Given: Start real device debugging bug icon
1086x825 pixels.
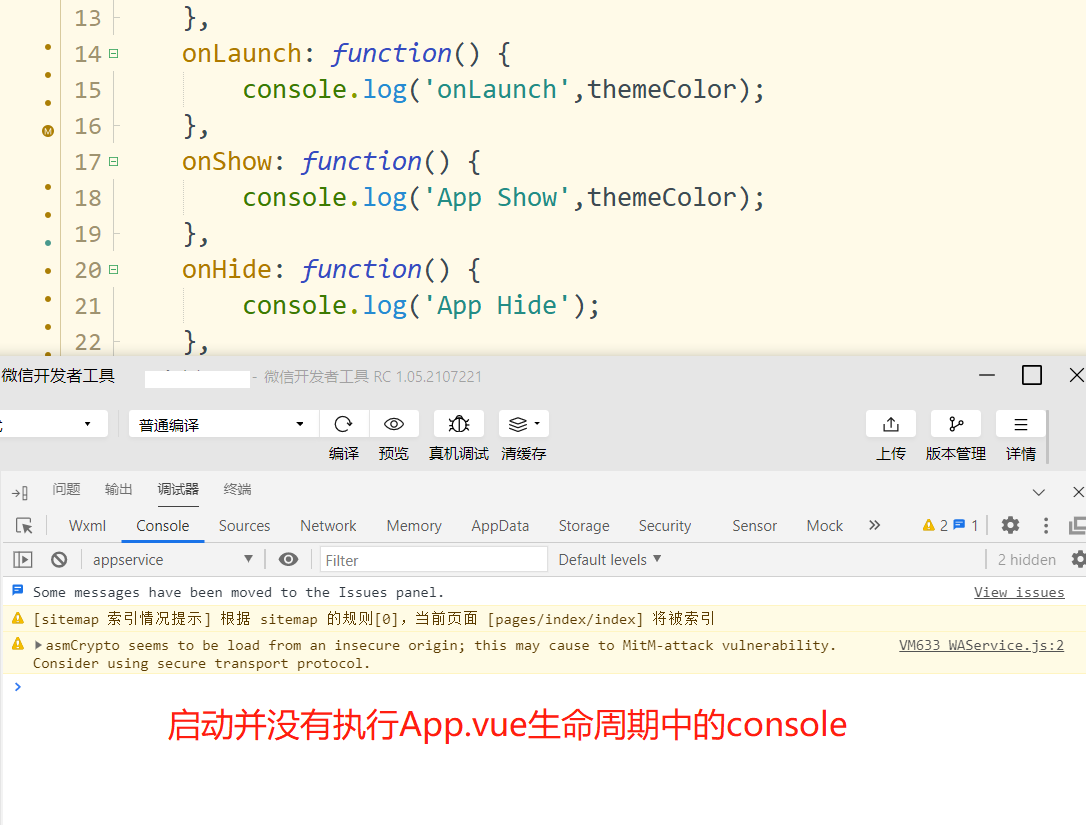Looking at the screenshot, I should click(459, 424).
